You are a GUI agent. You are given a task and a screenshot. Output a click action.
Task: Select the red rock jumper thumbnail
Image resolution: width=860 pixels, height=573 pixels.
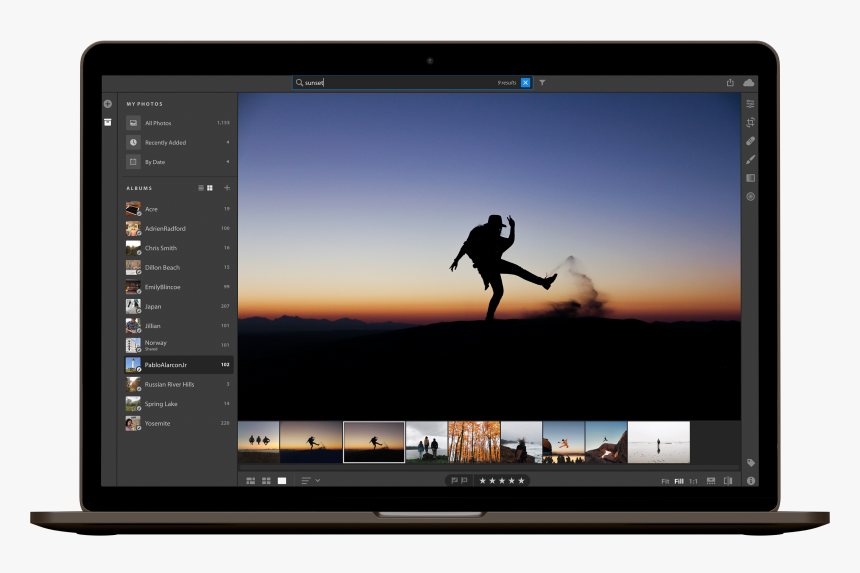pos(606,442)
